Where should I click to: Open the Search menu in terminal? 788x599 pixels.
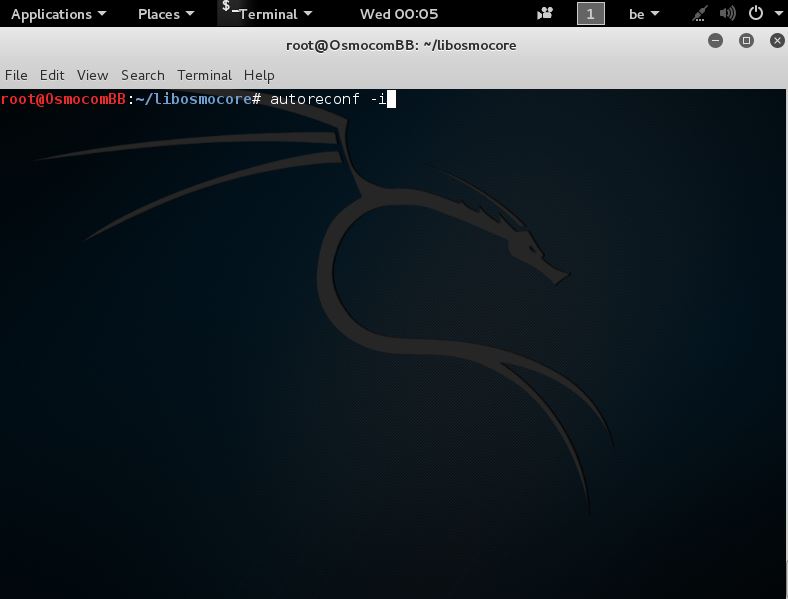(143, 75)
